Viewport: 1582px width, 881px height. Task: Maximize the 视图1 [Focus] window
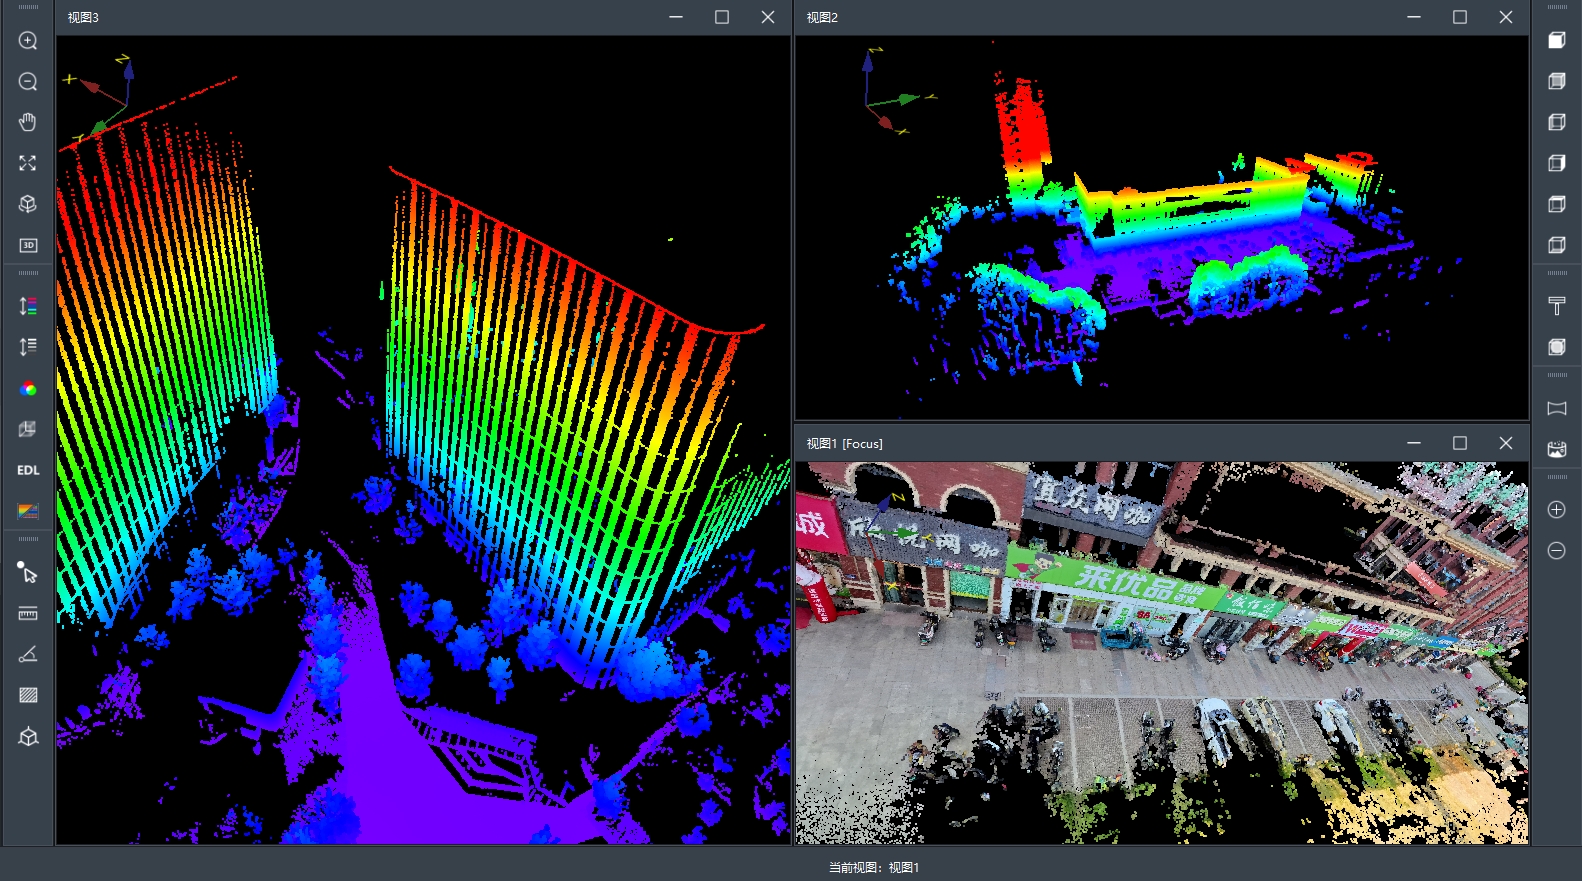(1460, 443)
